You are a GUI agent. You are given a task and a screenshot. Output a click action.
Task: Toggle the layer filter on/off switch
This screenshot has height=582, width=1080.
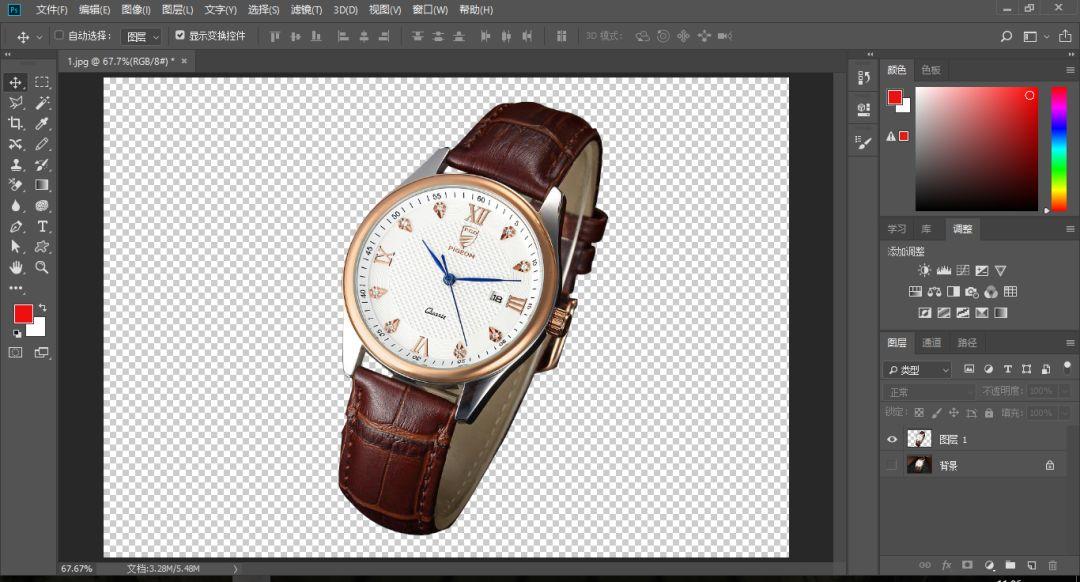1067,368
